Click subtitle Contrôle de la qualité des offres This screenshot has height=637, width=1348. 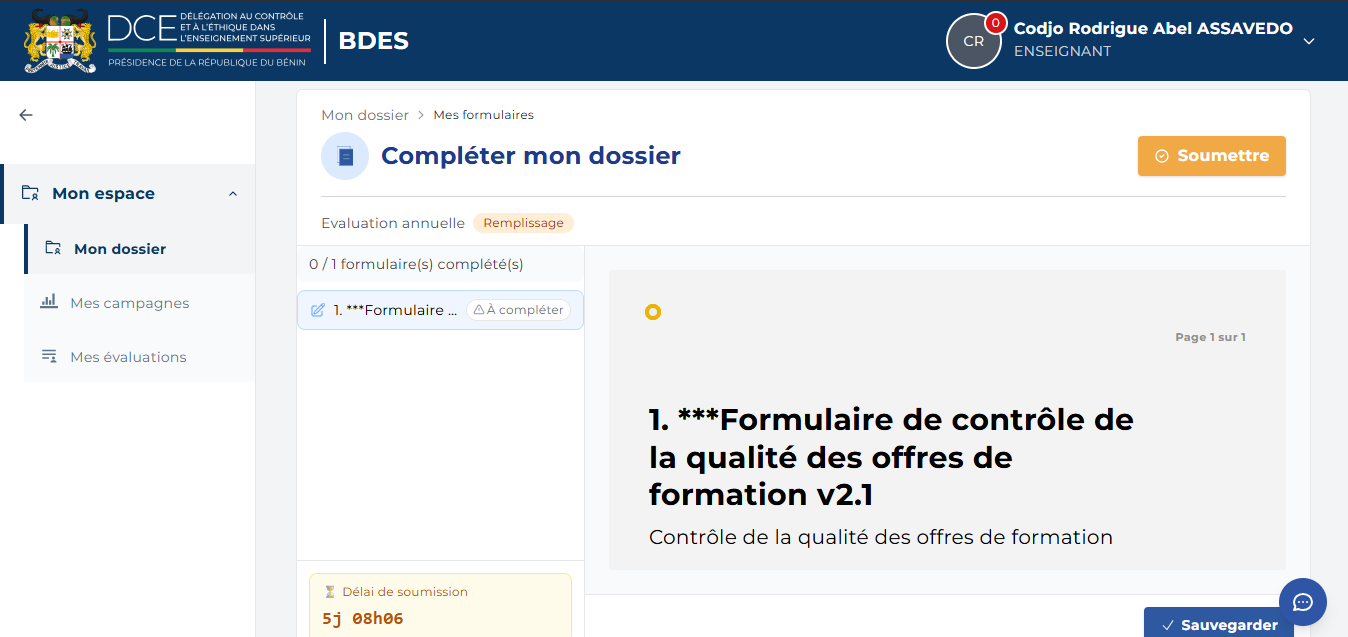coord(881,537)
